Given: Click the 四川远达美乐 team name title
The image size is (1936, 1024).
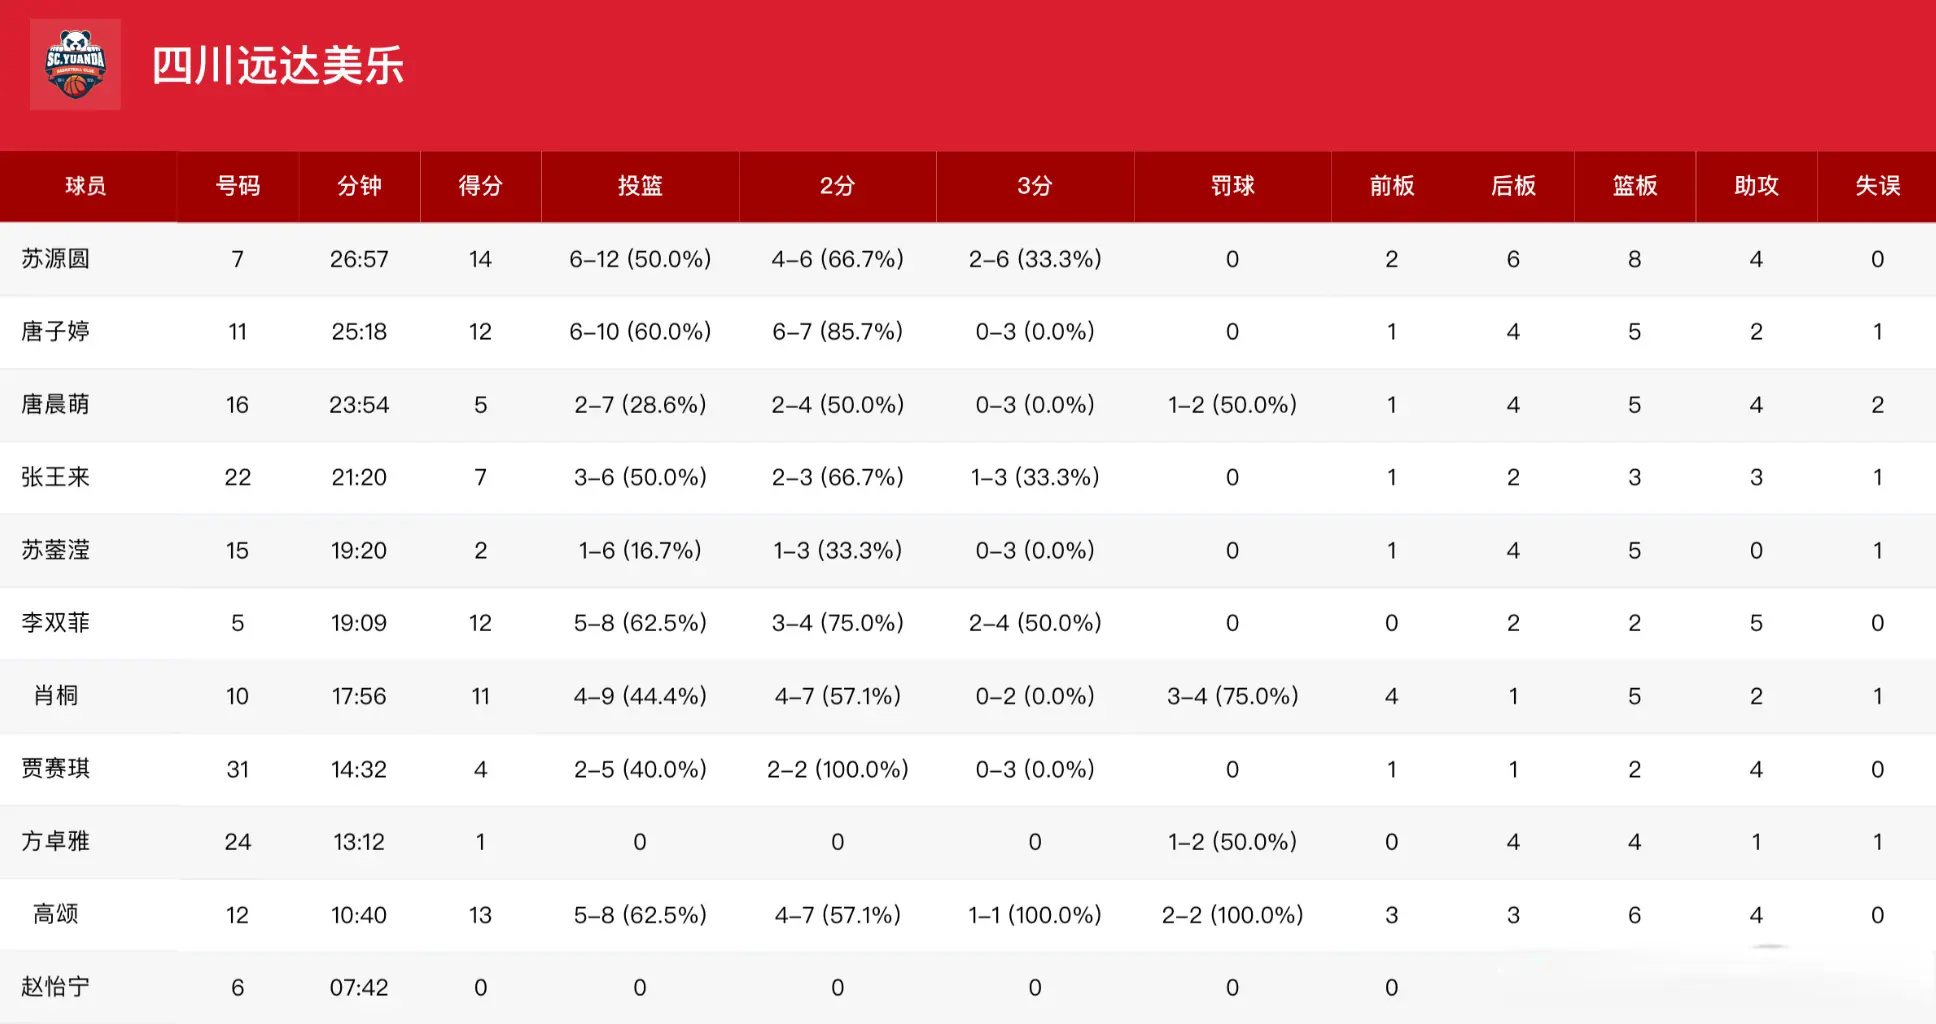Looking at the screenshot, I should pyautogui.click(x=278, y=66).
